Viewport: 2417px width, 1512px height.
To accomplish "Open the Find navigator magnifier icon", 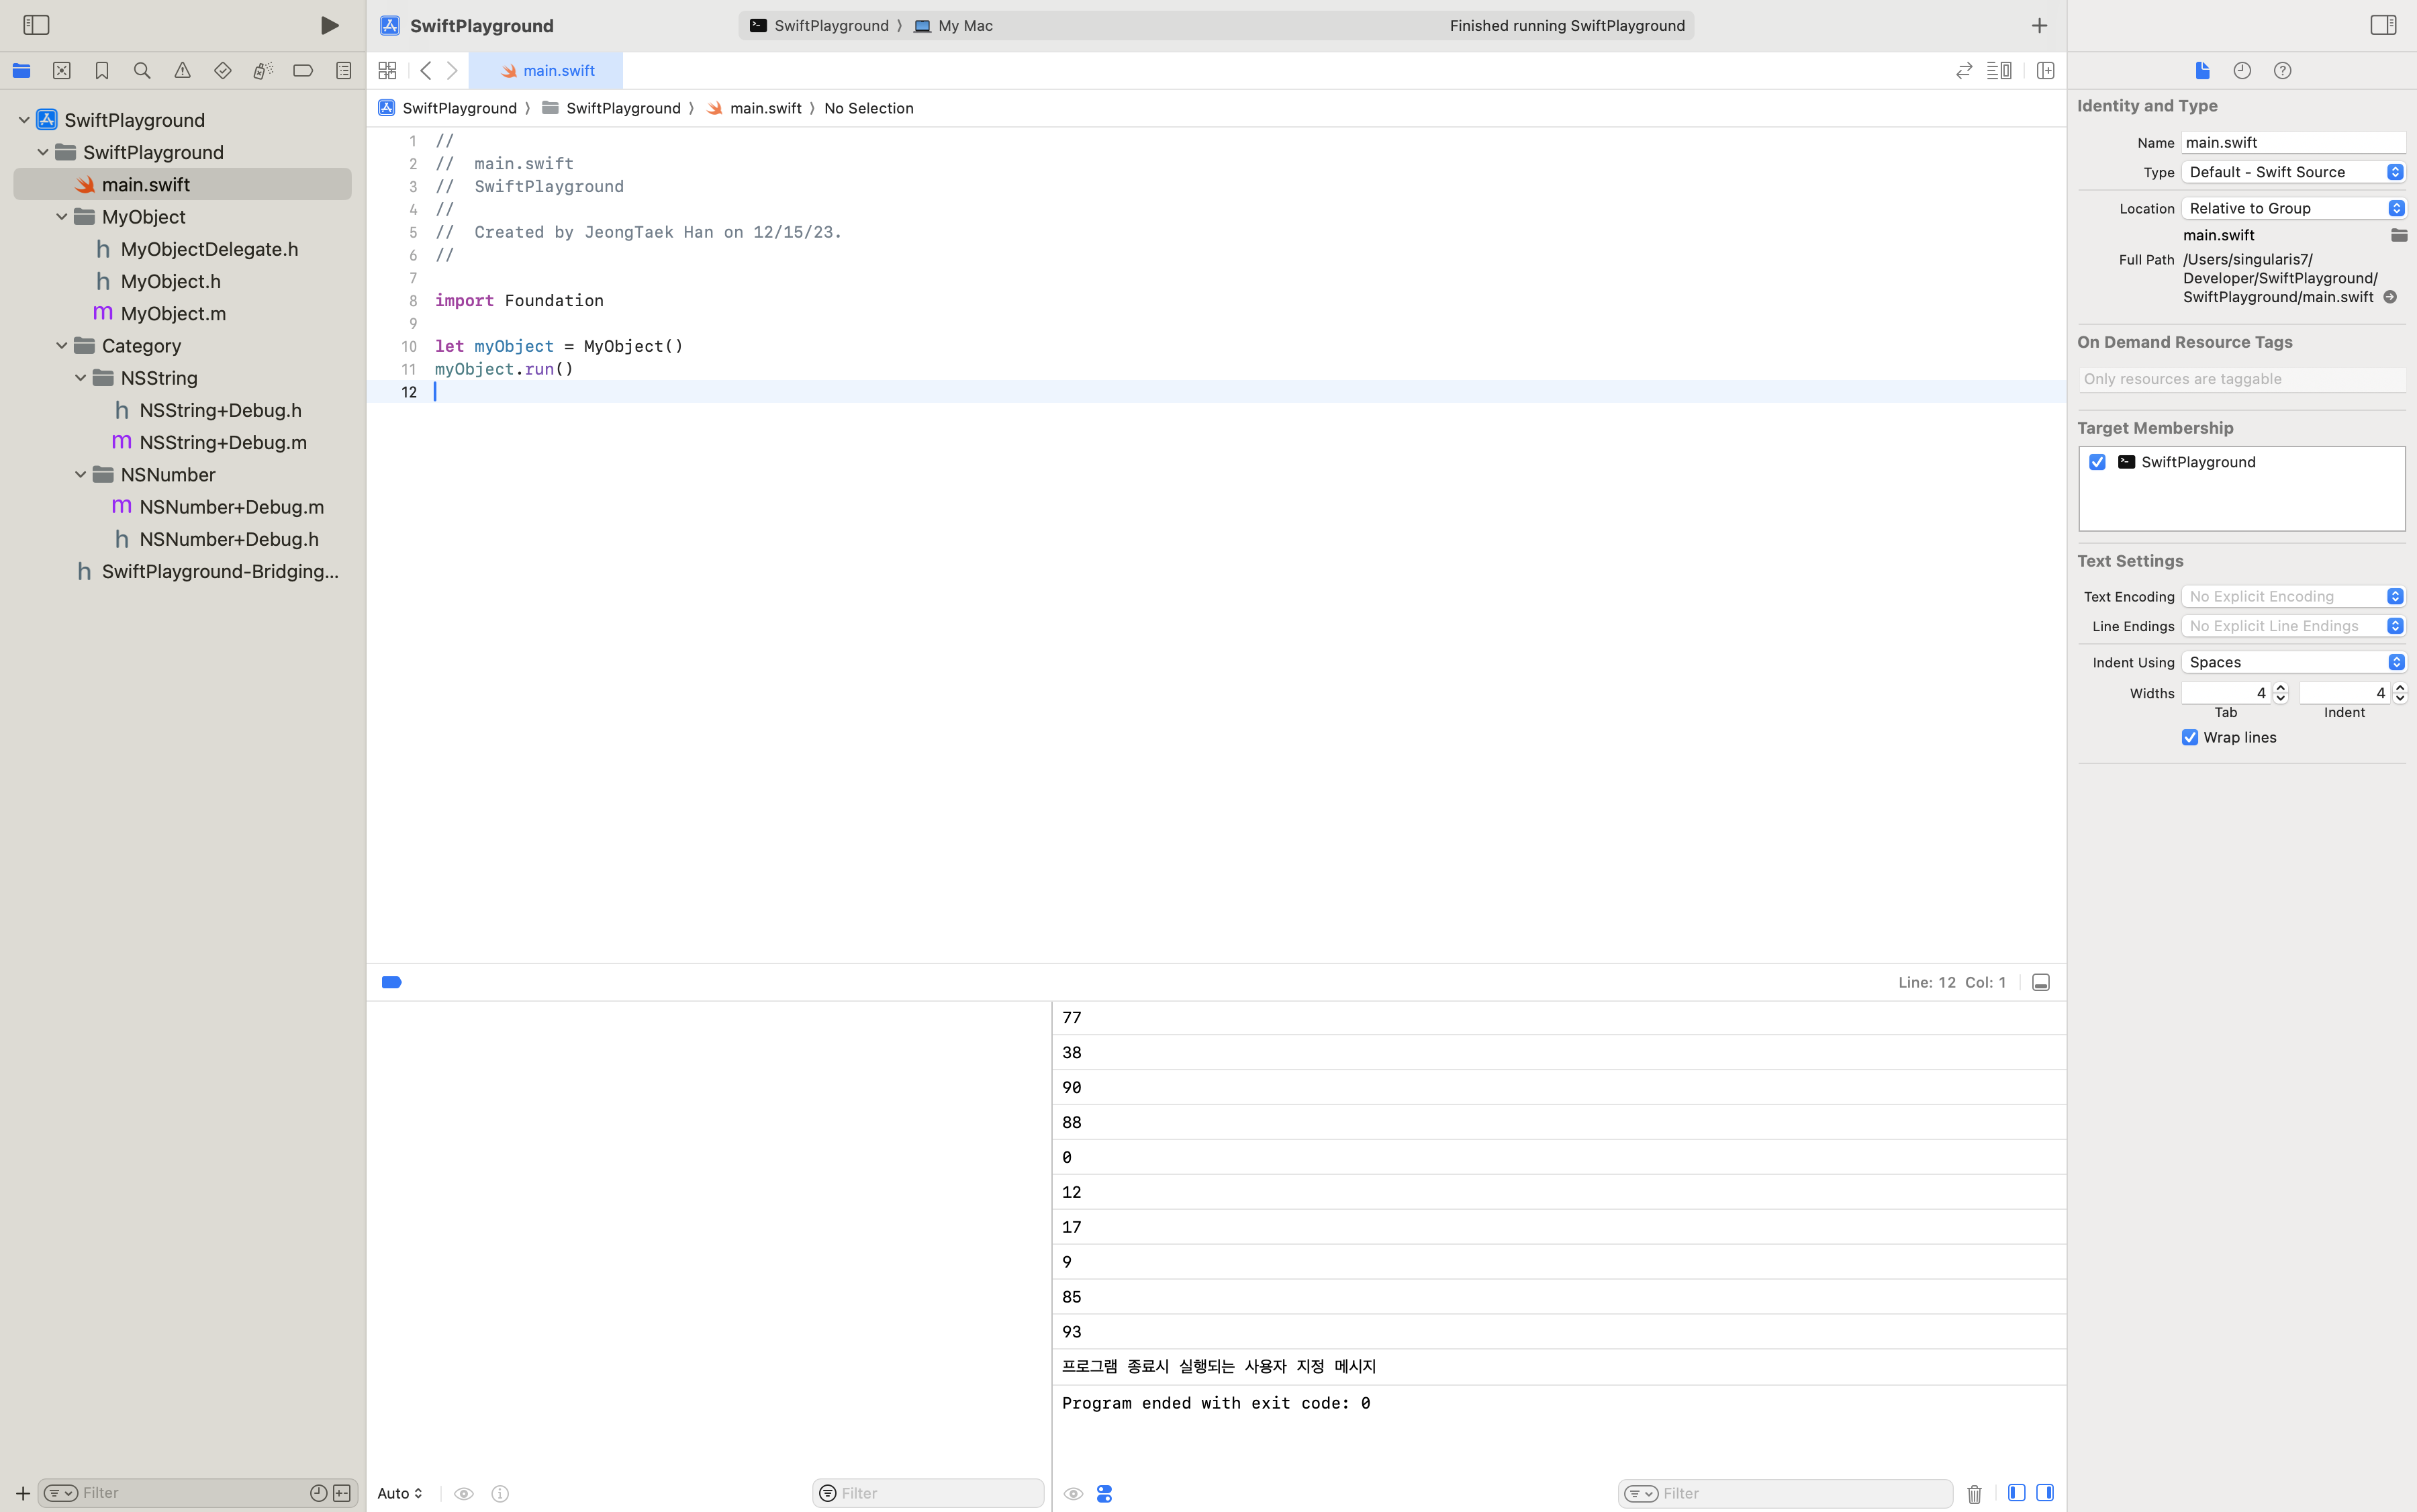I will point(142,70).
